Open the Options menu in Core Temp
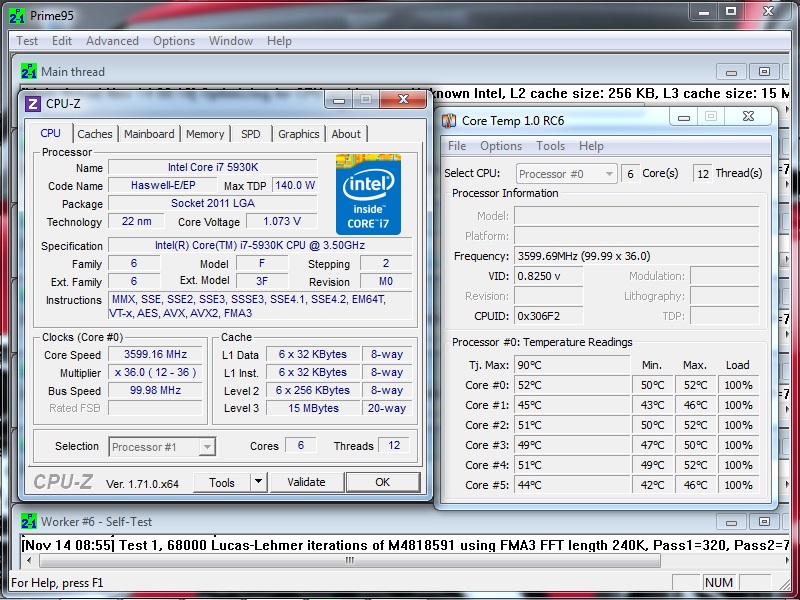The image size is (800, 600). [x=501, y=146]
